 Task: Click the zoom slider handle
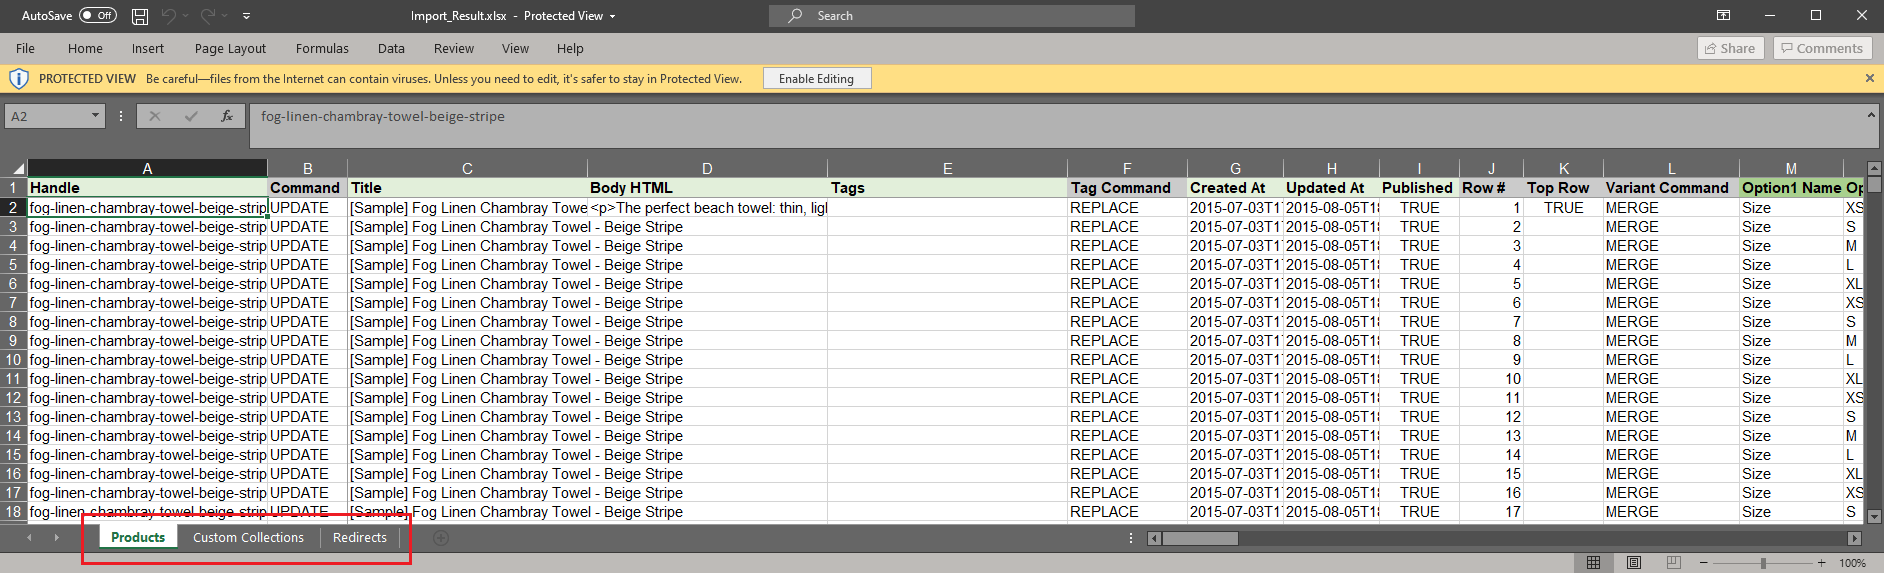[1763, 563]
